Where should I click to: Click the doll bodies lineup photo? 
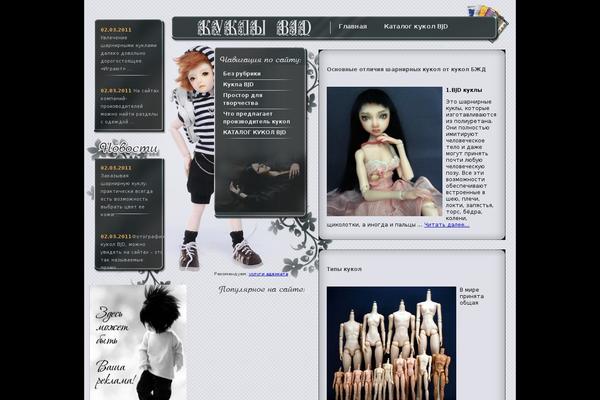click(x=391, y=343)
